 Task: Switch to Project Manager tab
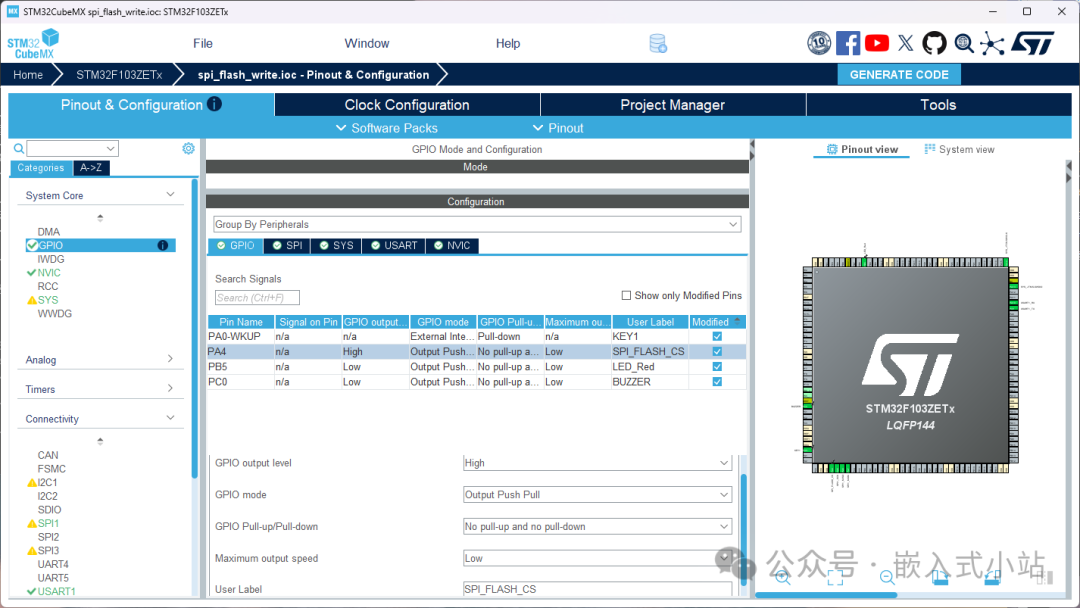point(673,105)
